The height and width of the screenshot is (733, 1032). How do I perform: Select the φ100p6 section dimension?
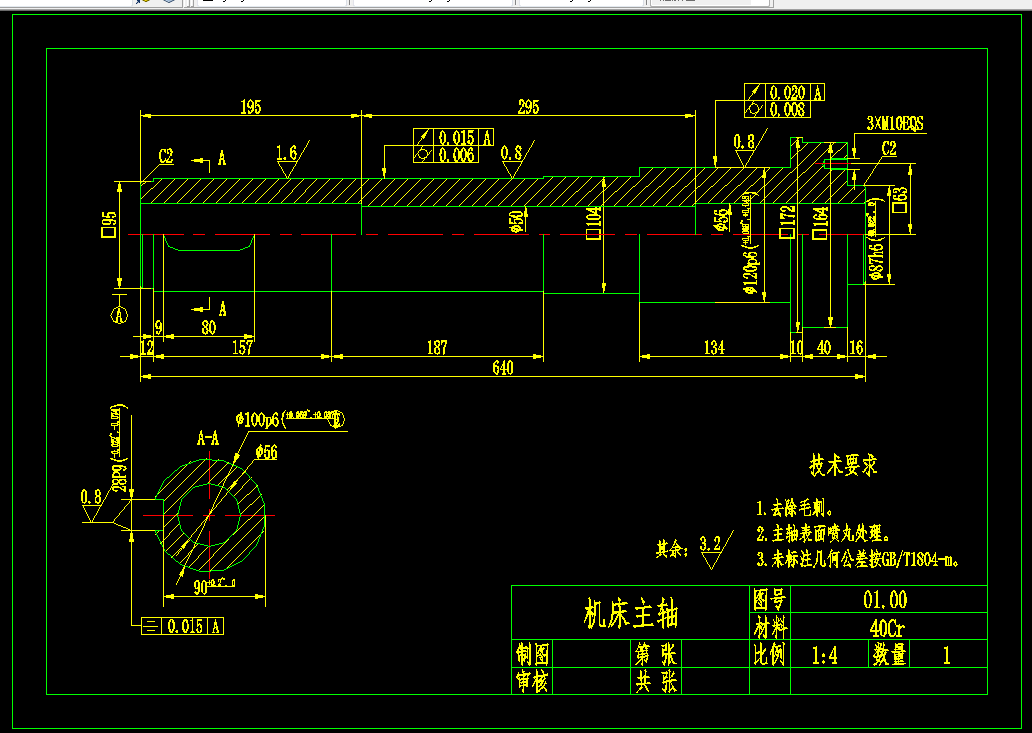(x=290, y=420)
